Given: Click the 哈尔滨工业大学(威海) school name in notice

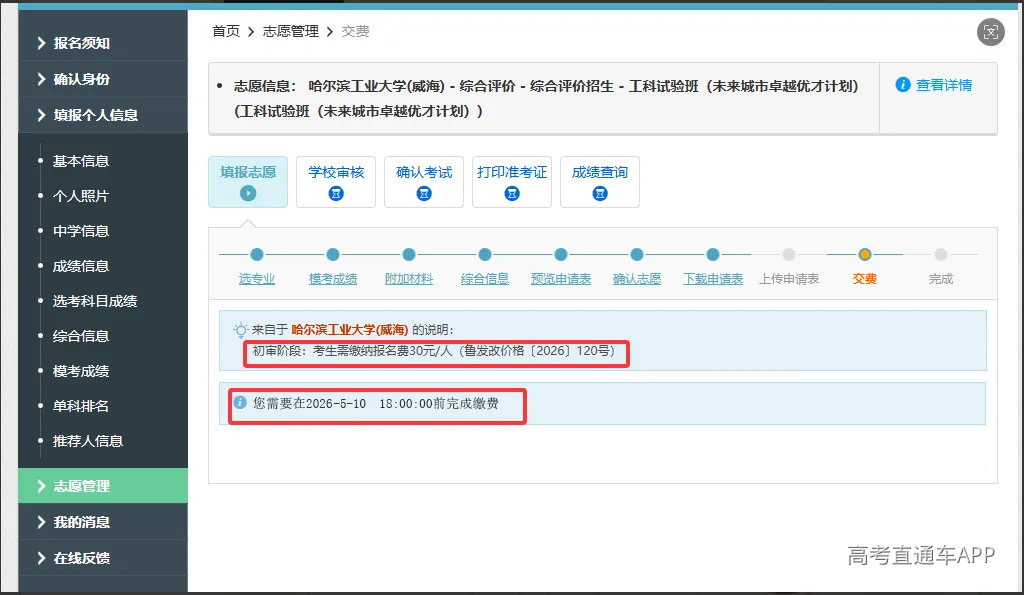Looking at the screenshot, I should click(349, 330).
